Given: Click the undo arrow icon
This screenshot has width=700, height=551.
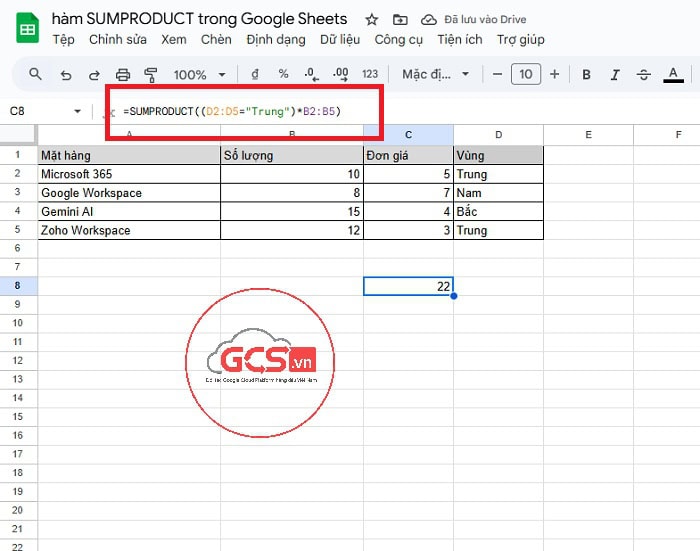Looking at the screenshot, I should pos(66,74).
